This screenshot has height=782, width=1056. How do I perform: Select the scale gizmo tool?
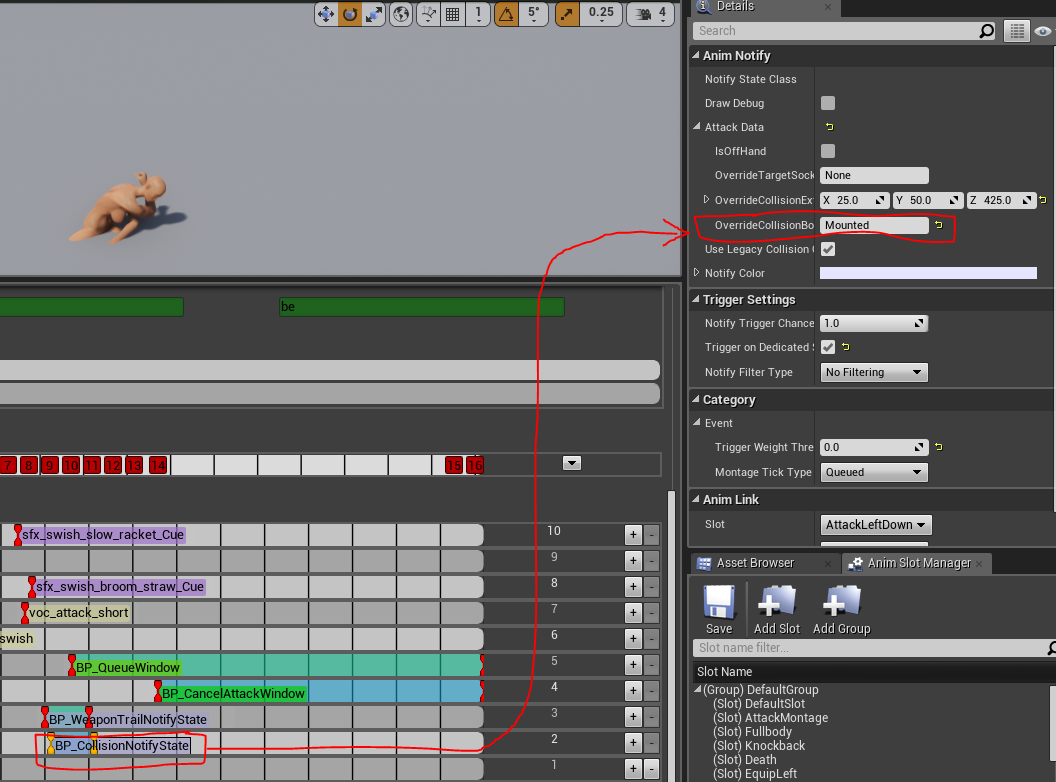373,14
